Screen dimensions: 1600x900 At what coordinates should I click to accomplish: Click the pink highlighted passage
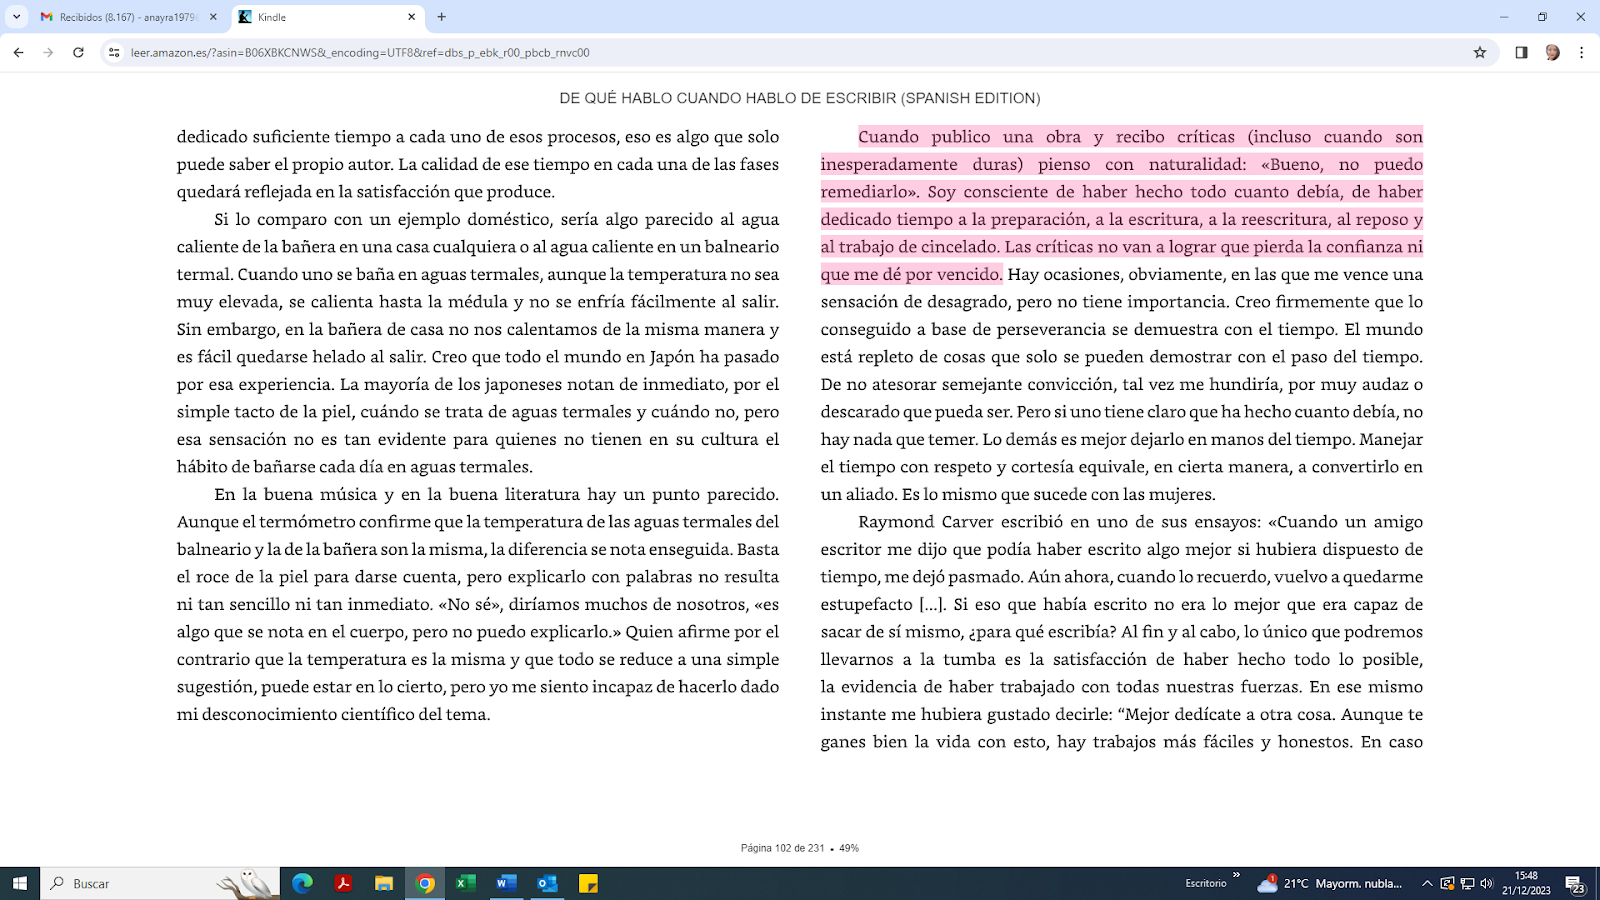(x=1122, y=205)
